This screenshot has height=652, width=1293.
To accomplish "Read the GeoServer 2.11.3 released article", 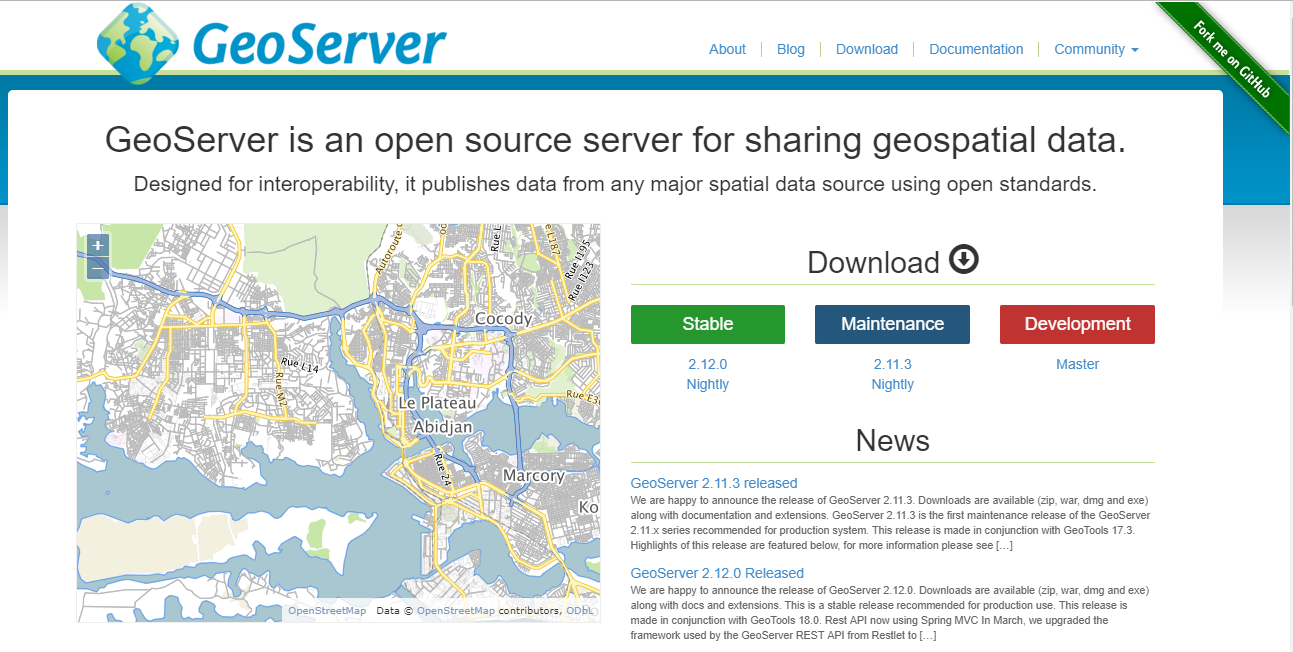I will [714, 483].
